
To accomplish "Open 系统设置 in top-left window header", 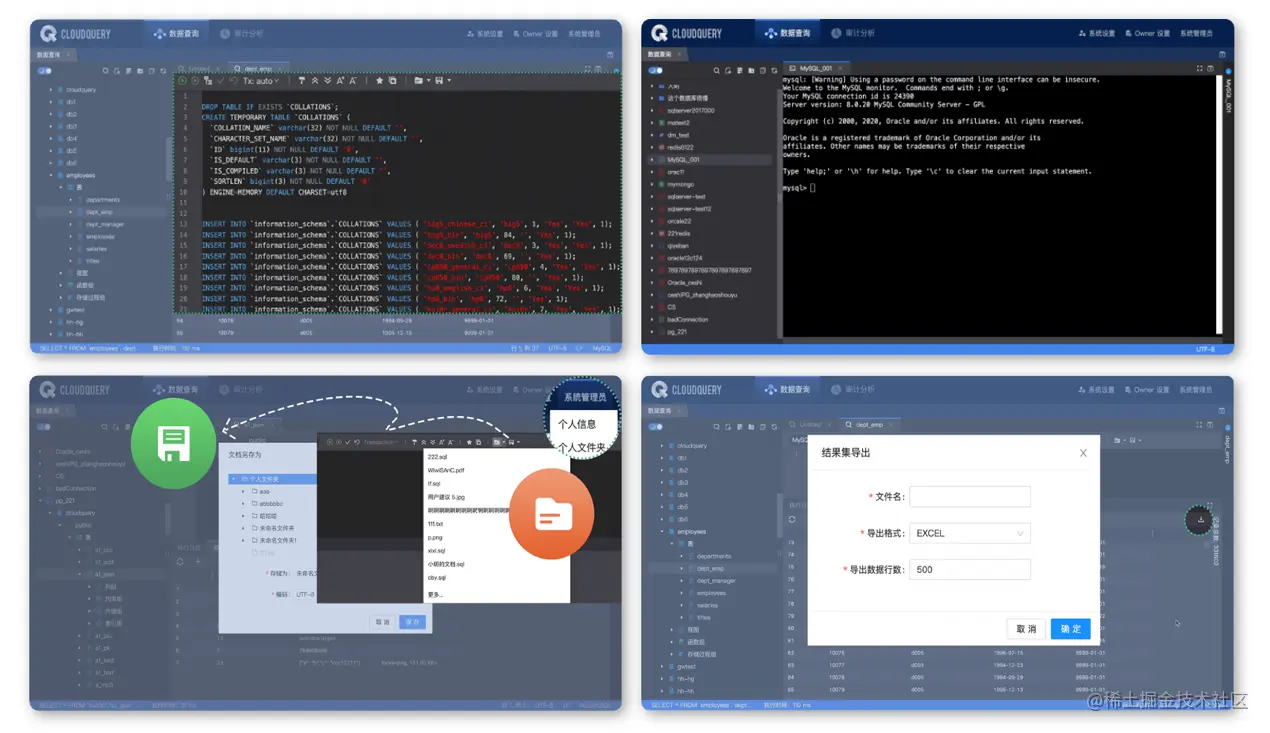I will pyautogui.click(x=485, y=34).
